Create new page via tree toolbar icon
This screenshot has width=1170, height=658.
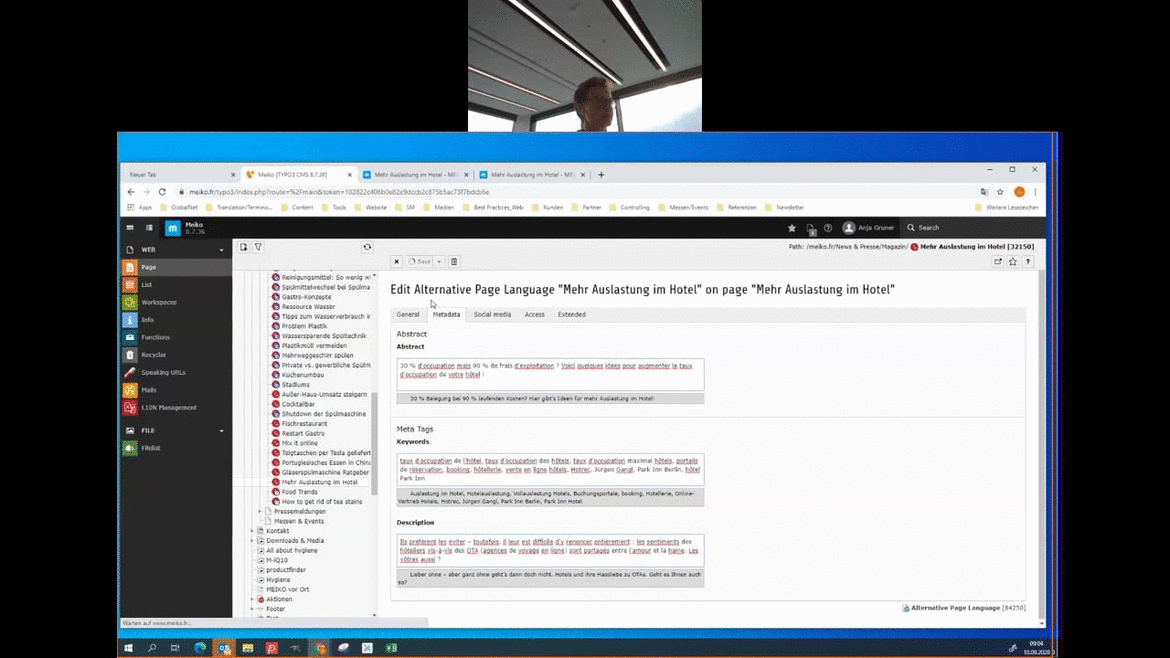243,247
